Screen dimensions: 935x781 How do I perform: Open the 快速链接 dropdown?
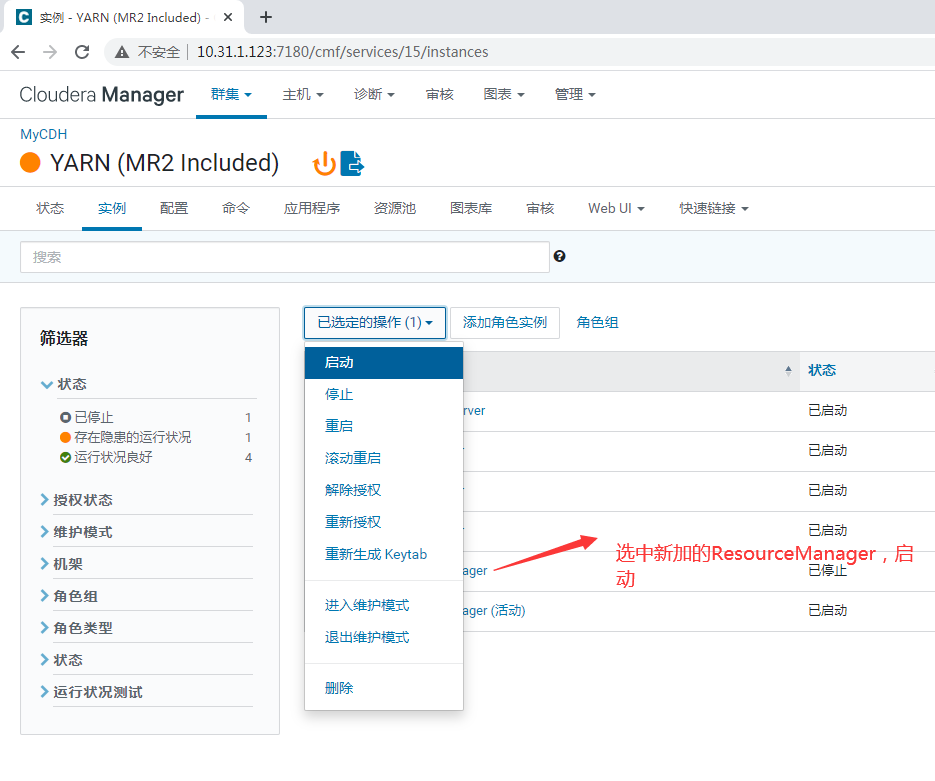pyautogui.click(x=714, y=208)
